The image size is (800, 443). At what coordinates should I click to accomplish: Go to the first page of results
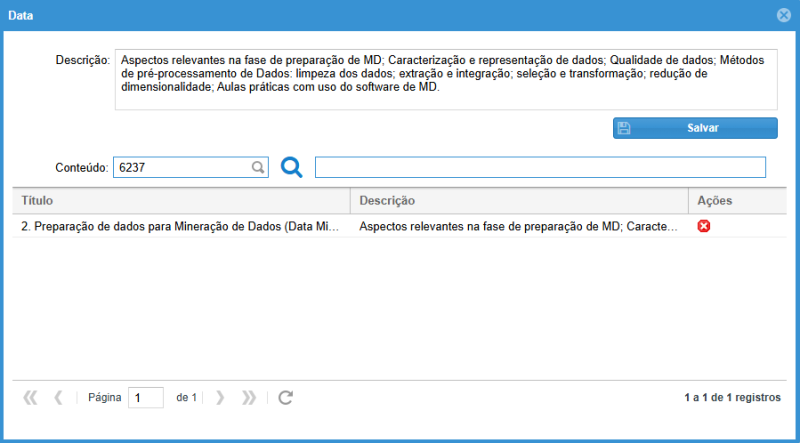click(30, 397)
